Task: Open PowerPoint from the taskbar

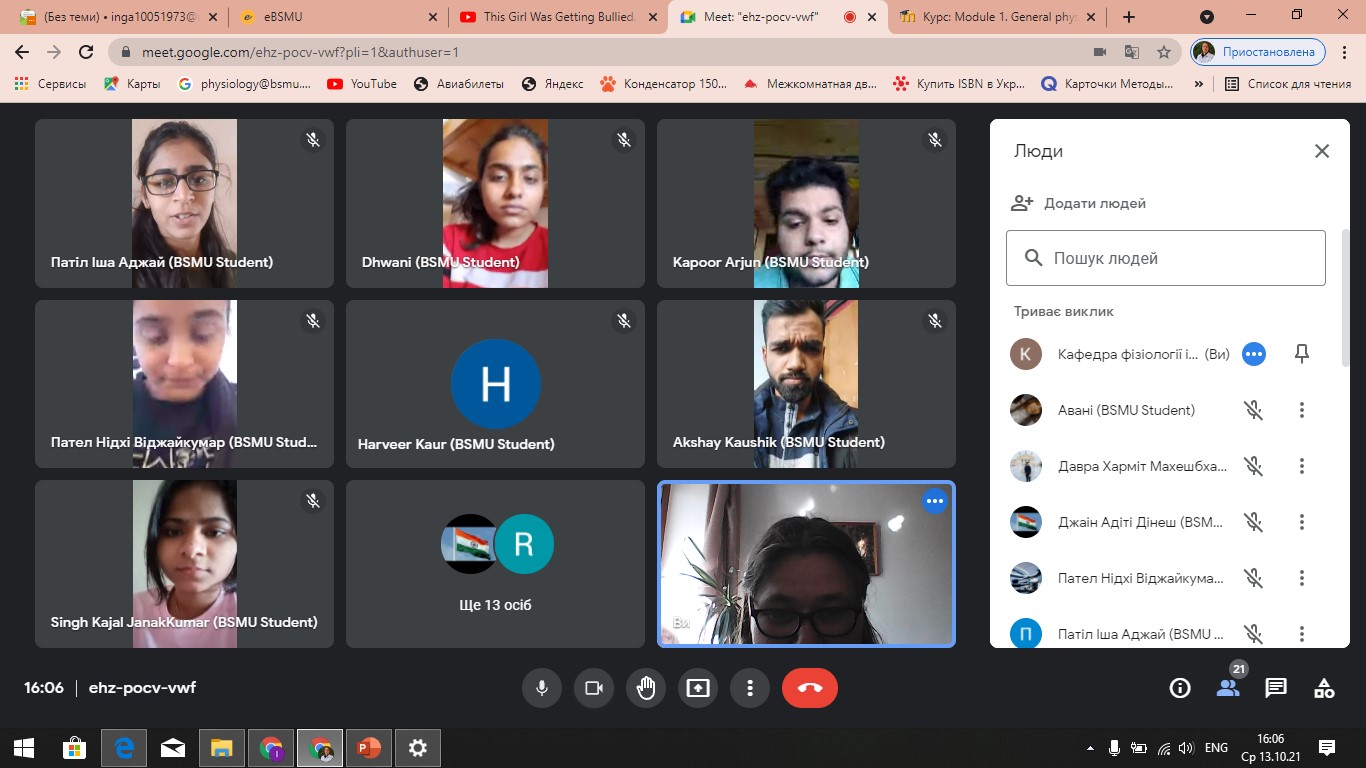Action: 369,748
